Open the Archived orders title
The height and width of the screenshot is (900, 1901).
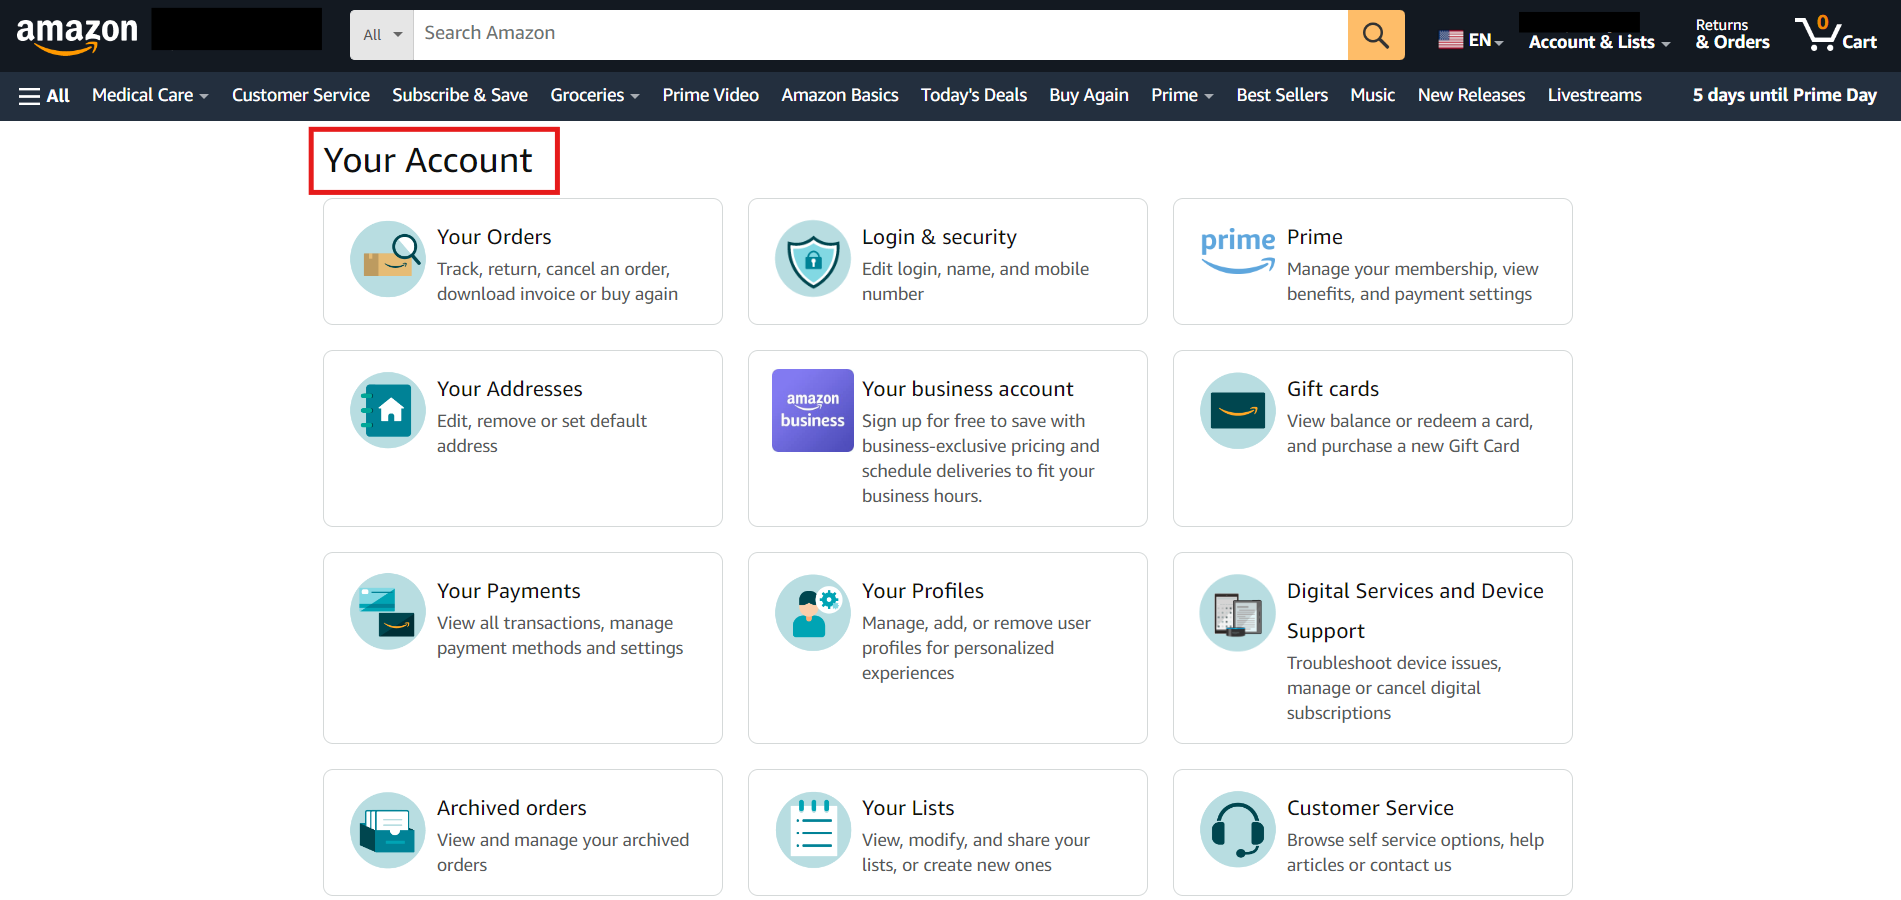[x=512, y=808]
